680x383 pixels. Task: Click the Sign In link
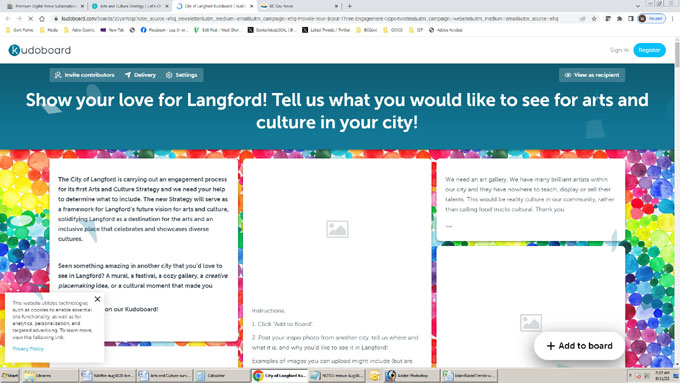tap(619, 50)
